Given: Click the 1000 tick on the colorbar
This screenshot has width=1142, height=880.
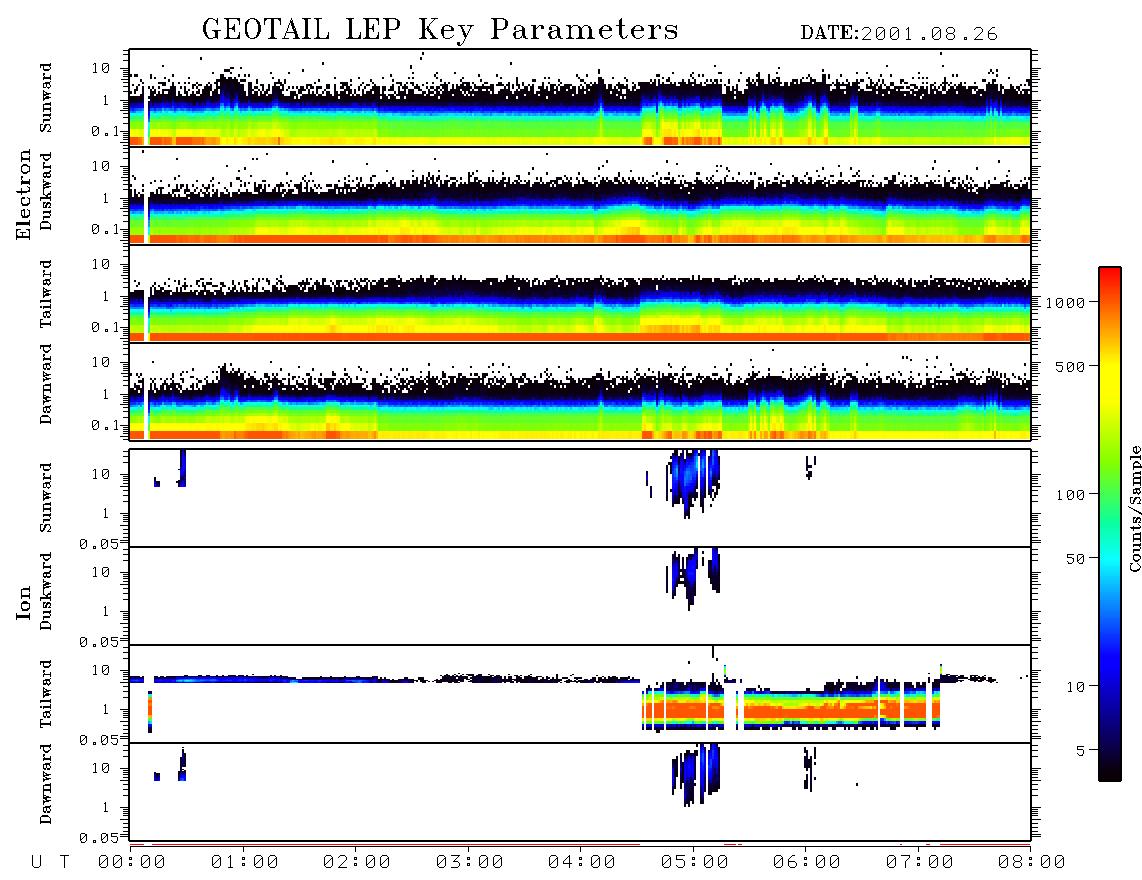Looking at the screenshot, I should tap(1066, 303).
